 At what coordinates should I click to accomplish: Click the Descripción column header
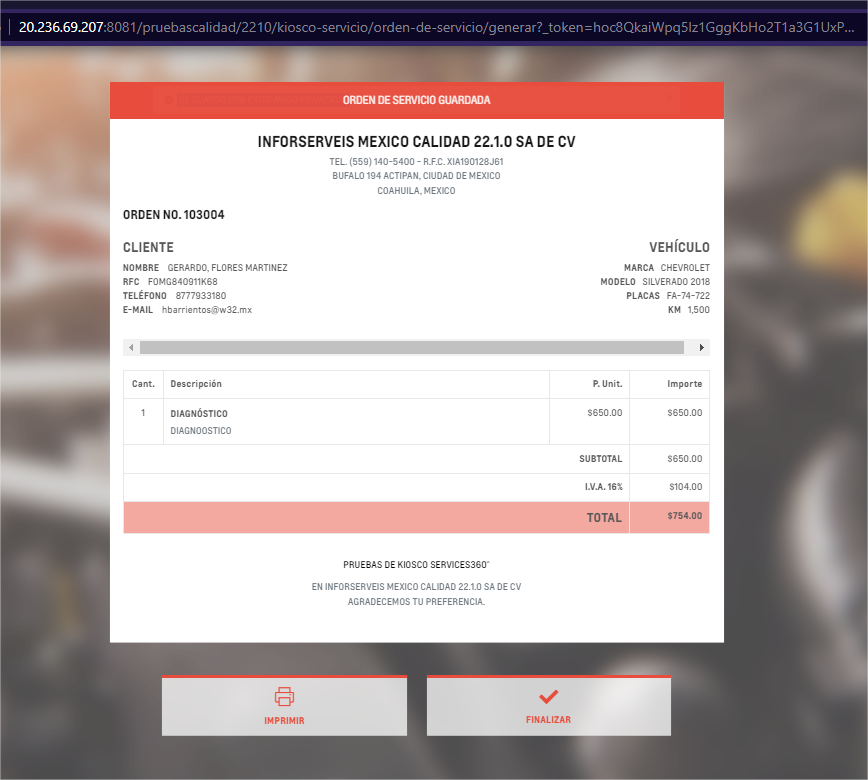point(196,384)
